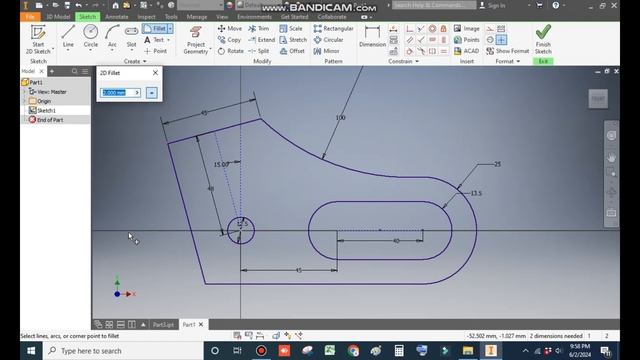Click the ViewCube front face
Image resolution: width=640 pixels, height=360 pixels.
(x=598, y=99)
